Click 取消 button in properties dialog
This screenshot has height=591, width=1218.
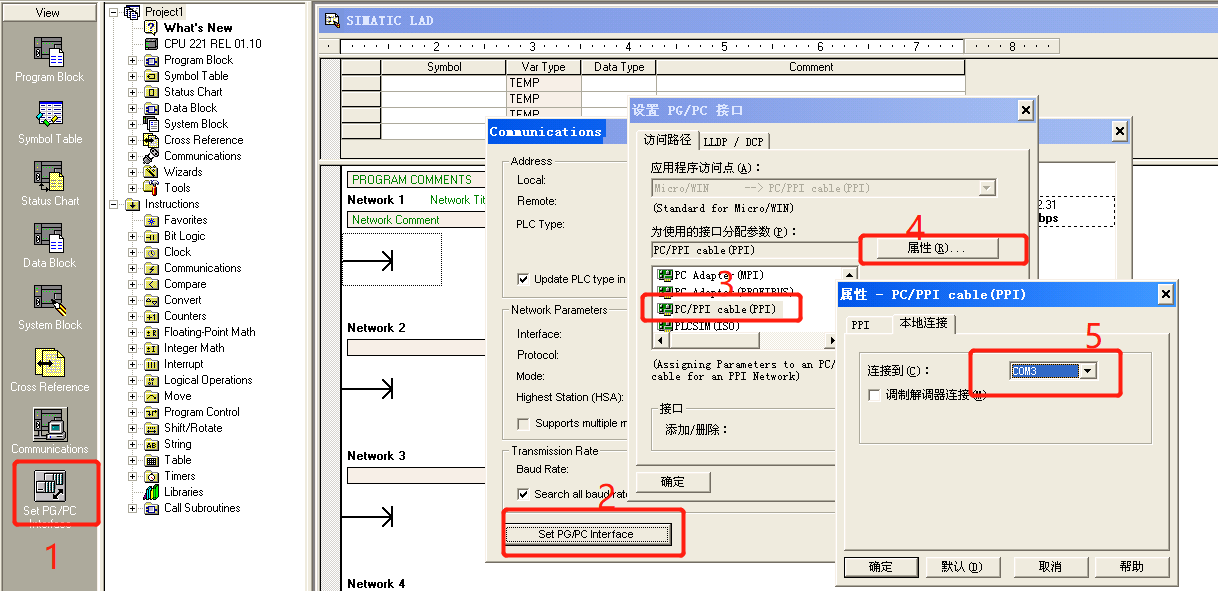coord(1050,567)
